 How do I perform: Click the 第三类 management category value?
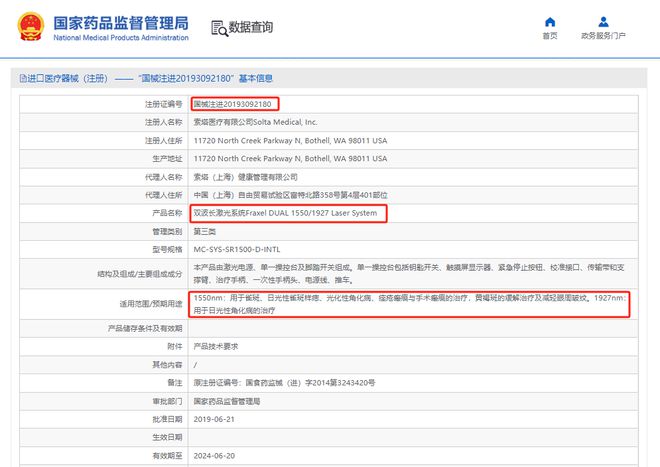[205, 231]
